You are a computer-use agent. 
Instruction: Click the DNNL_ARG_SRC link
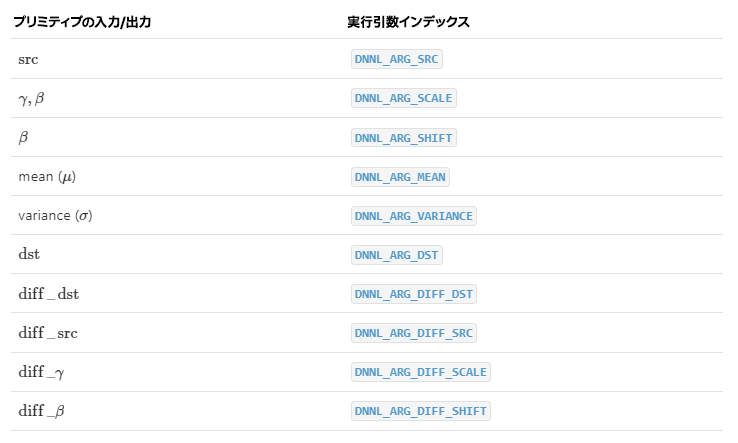396,59
